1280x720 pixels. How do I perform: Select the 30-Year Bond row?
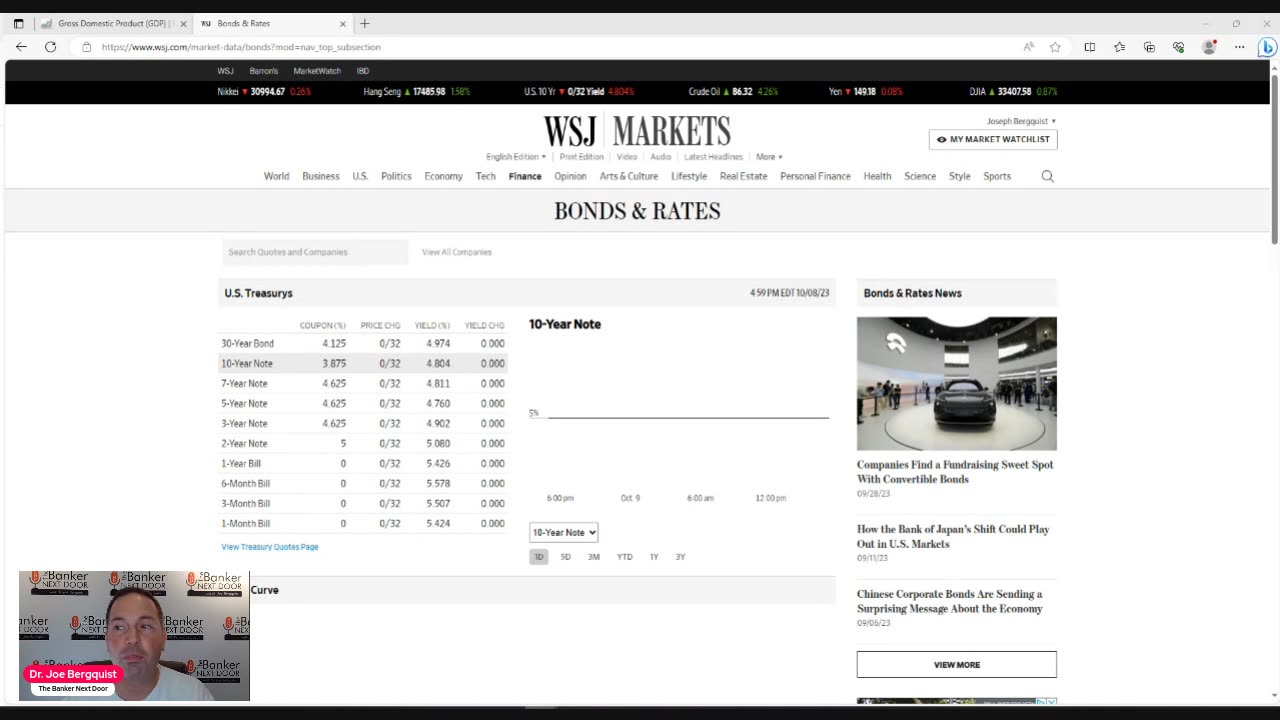pyautogui.click(x=363, y=343)
